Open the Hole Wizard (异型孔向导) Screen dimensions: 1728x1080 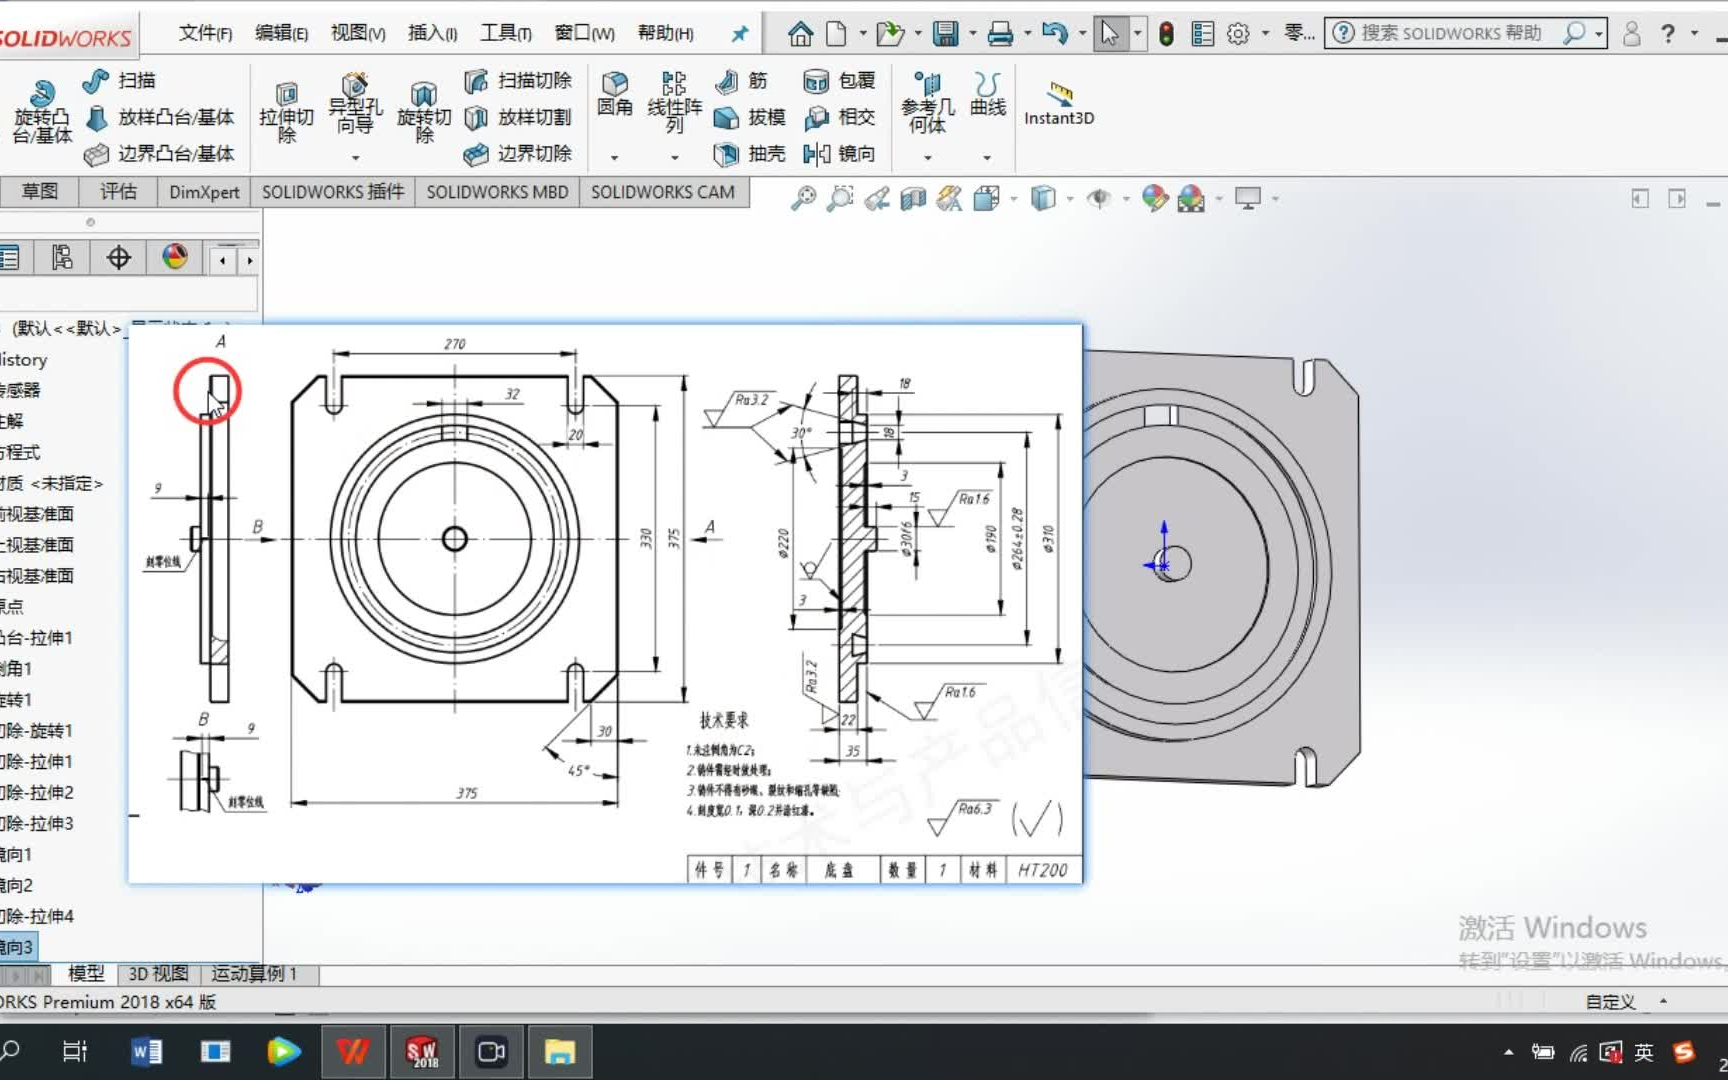pos(355,105)
